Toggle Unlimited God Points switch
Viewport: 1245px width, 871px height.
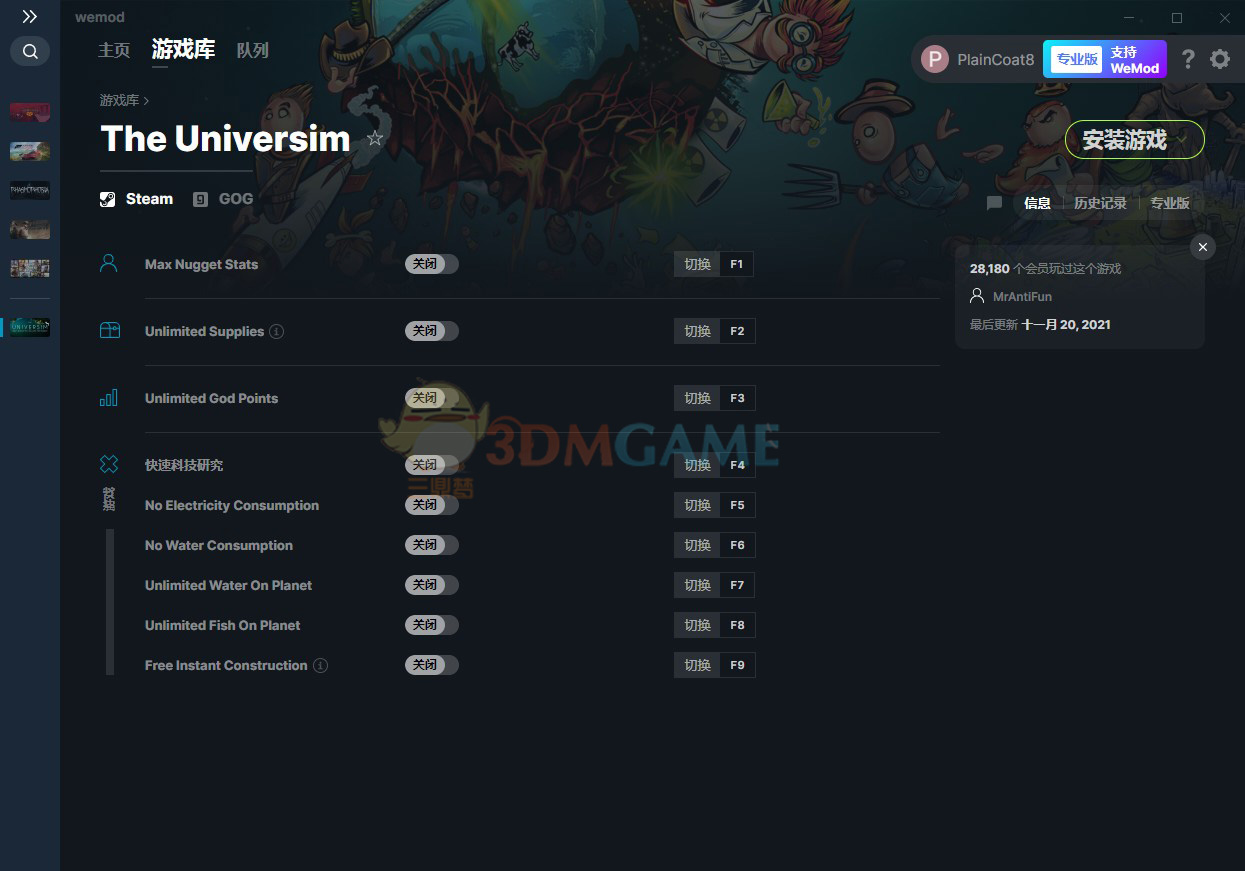click(x=432, y=398)
